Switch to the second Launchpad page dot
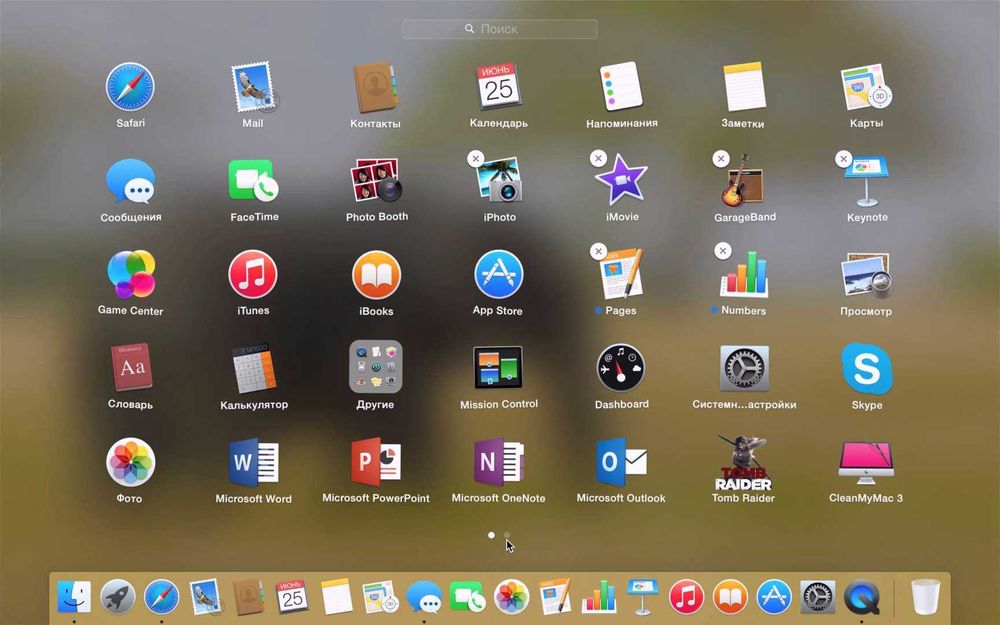Image resolution: width=1000 pixels, height=625 pixels. tap(507, 536)
